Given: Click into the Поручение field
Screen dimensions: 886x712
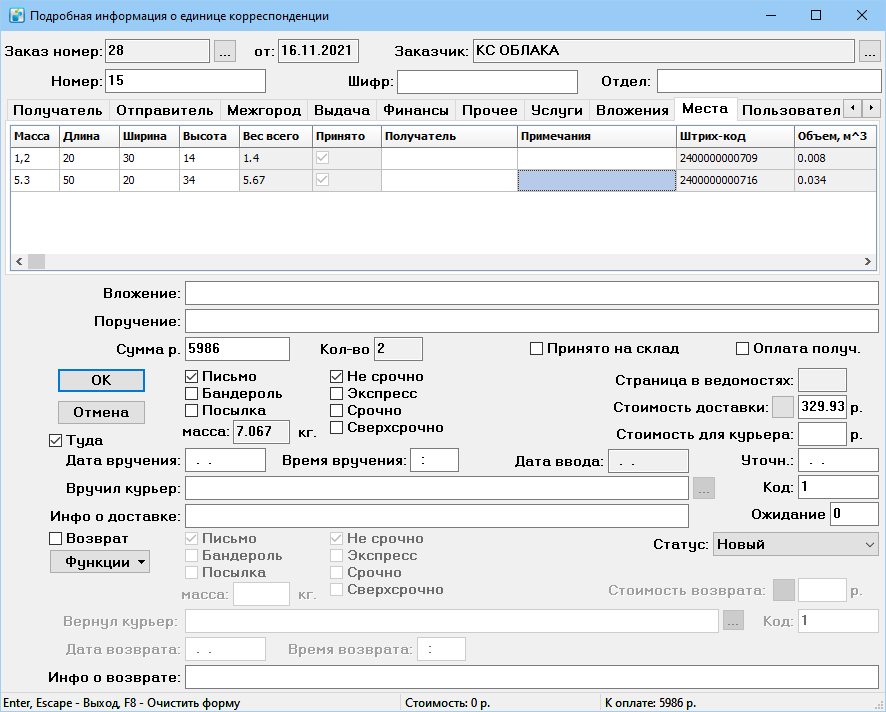Looking at the screenshot, I should pyautogui.click(x=532, y=321).
